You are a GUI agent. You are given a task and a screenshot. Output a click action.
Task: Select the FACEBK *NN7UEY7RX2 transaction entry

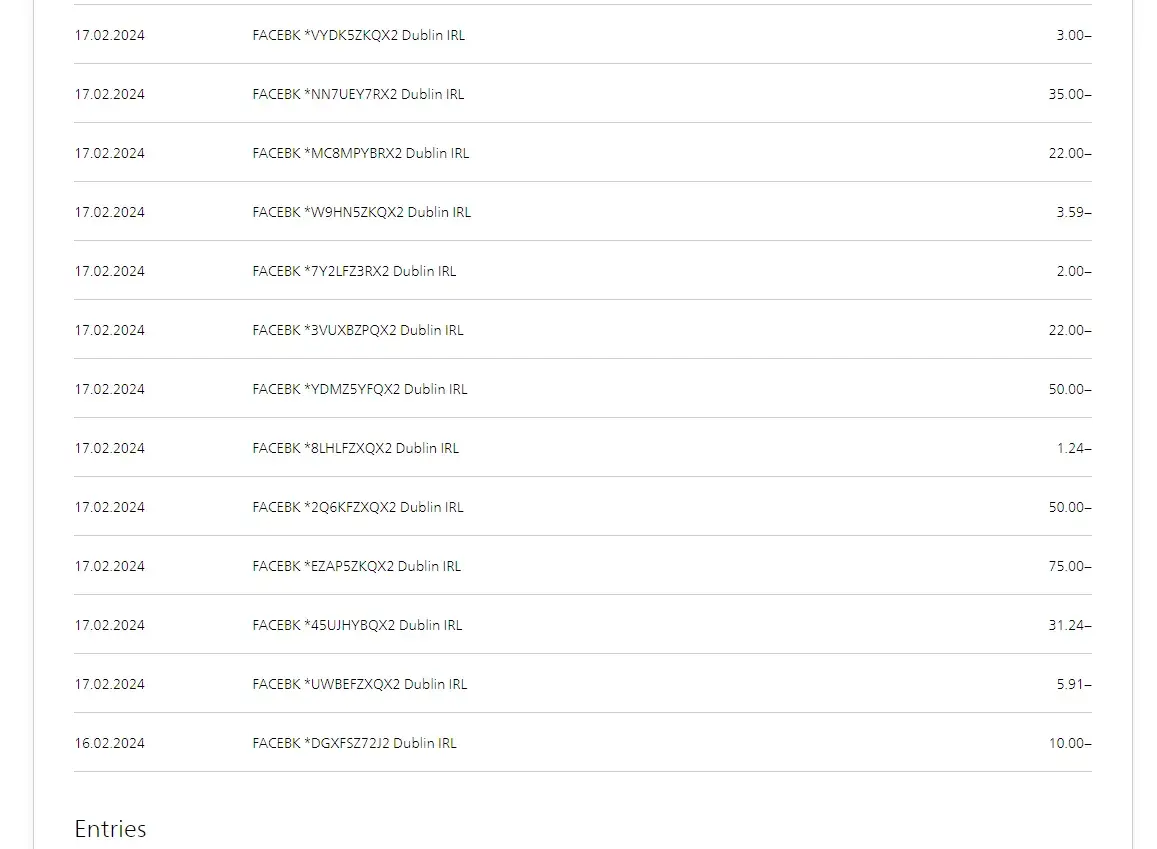coord(358,94)
